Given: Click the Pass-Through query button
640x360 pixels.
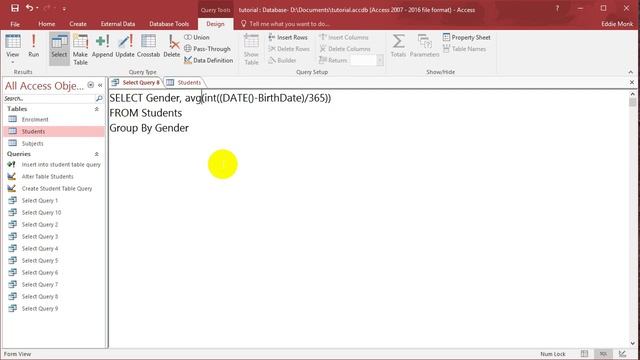Looking at the screenshot, I should (x=207, y=49).
